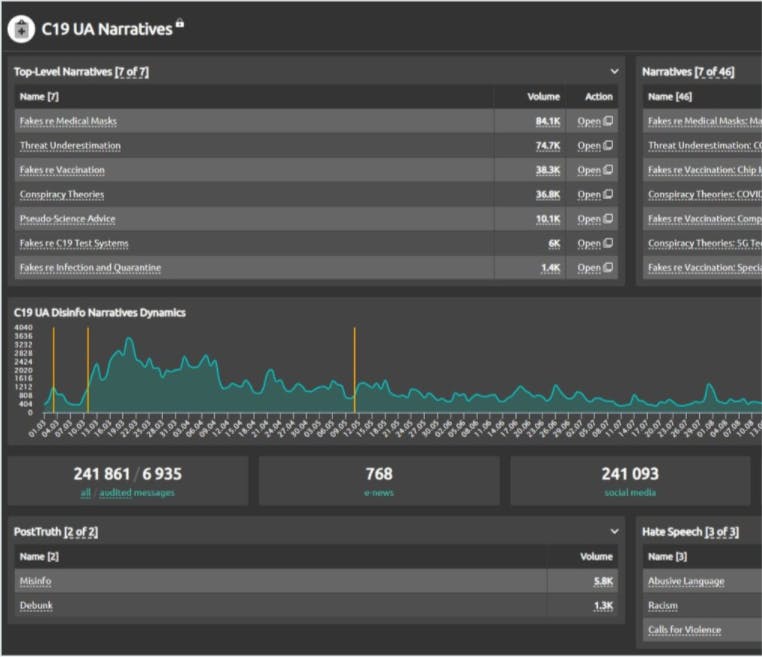The height and width of the screenshot is (657, 762).
Task: Open the Conspiracy Theories narrative row
Action: click(595, 195)
